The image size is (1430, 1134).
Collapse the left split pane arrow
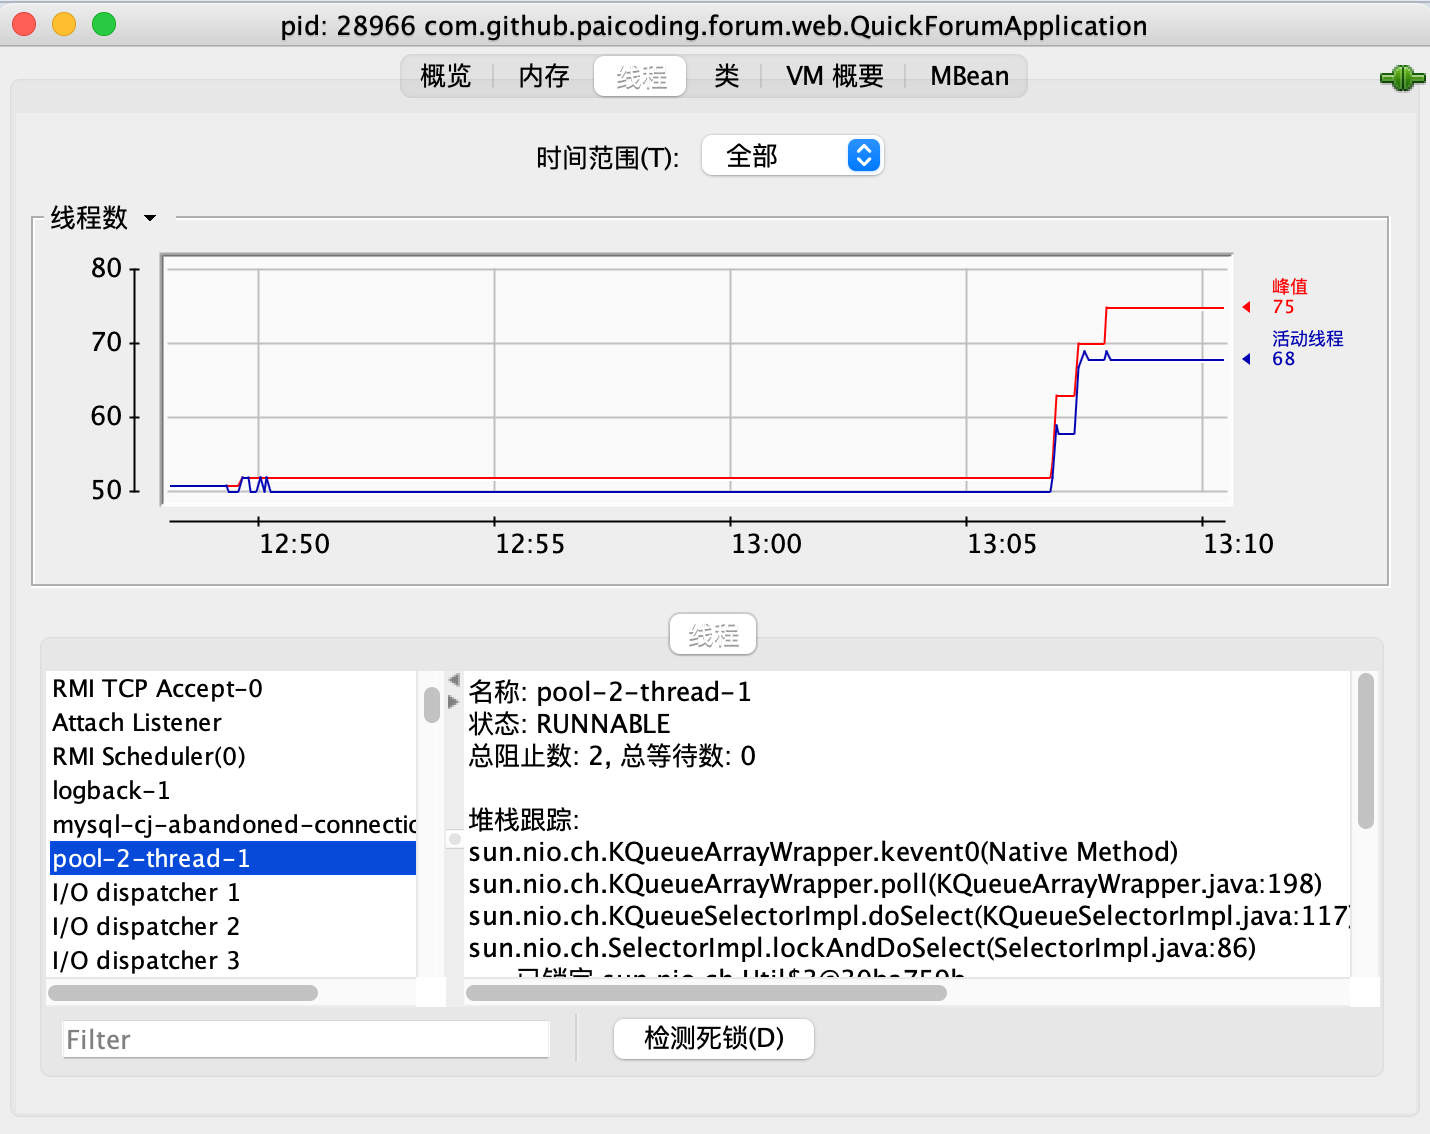454,680
